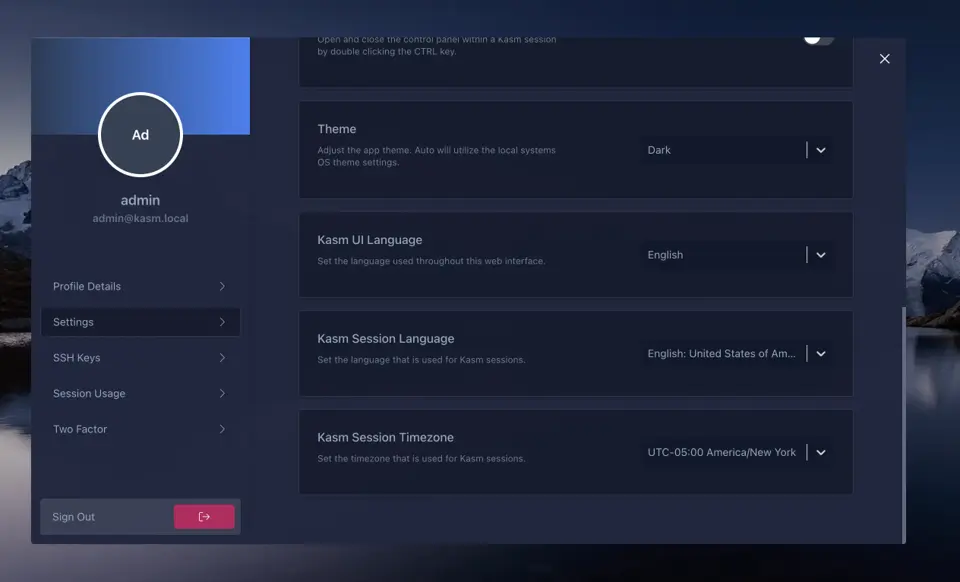Click the chevron next to Profile Details
Image resolution: width=960 pixels, height=582 pixels.
(x=222, y=286)
